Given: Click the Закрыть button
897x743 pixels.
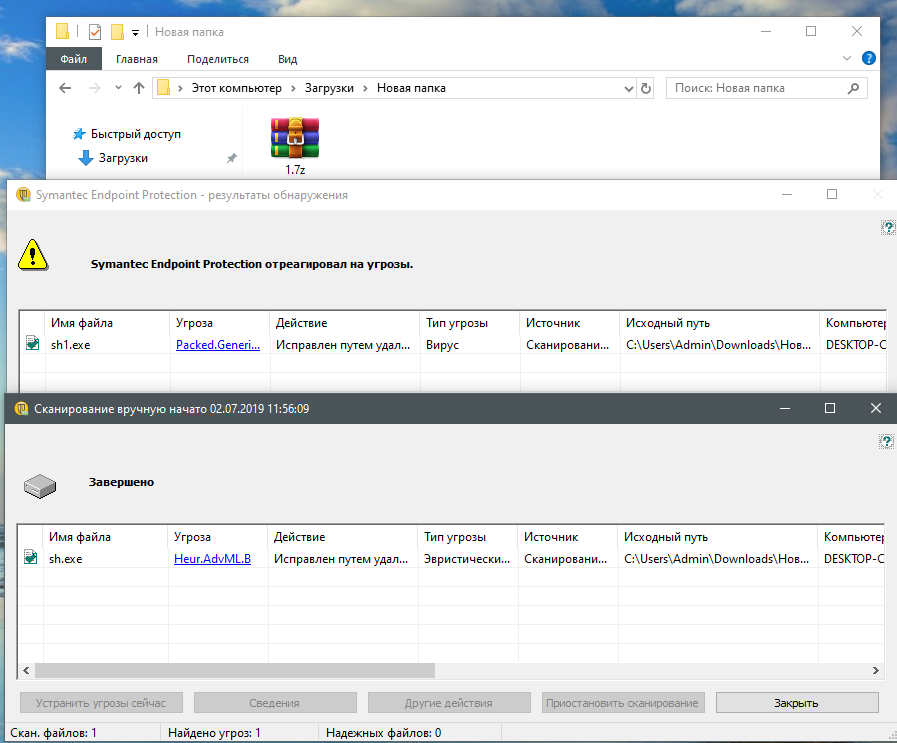Looking at the screenshot, I should (797, 703).
